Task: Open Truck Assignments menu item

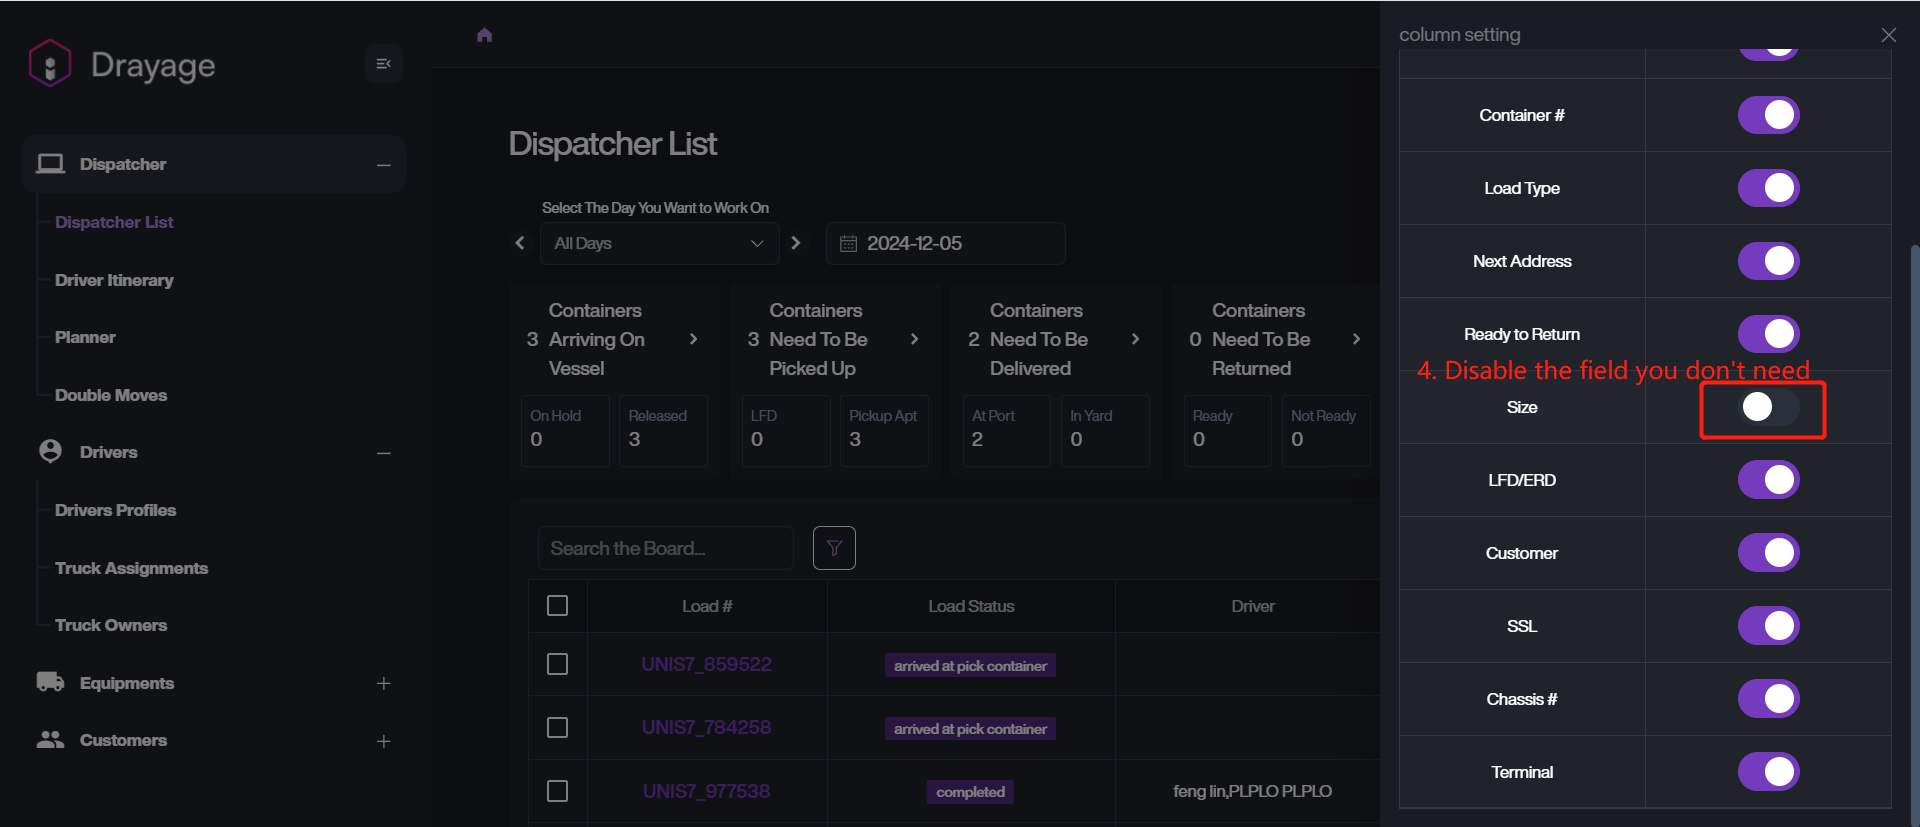Action: pos(131,568)
